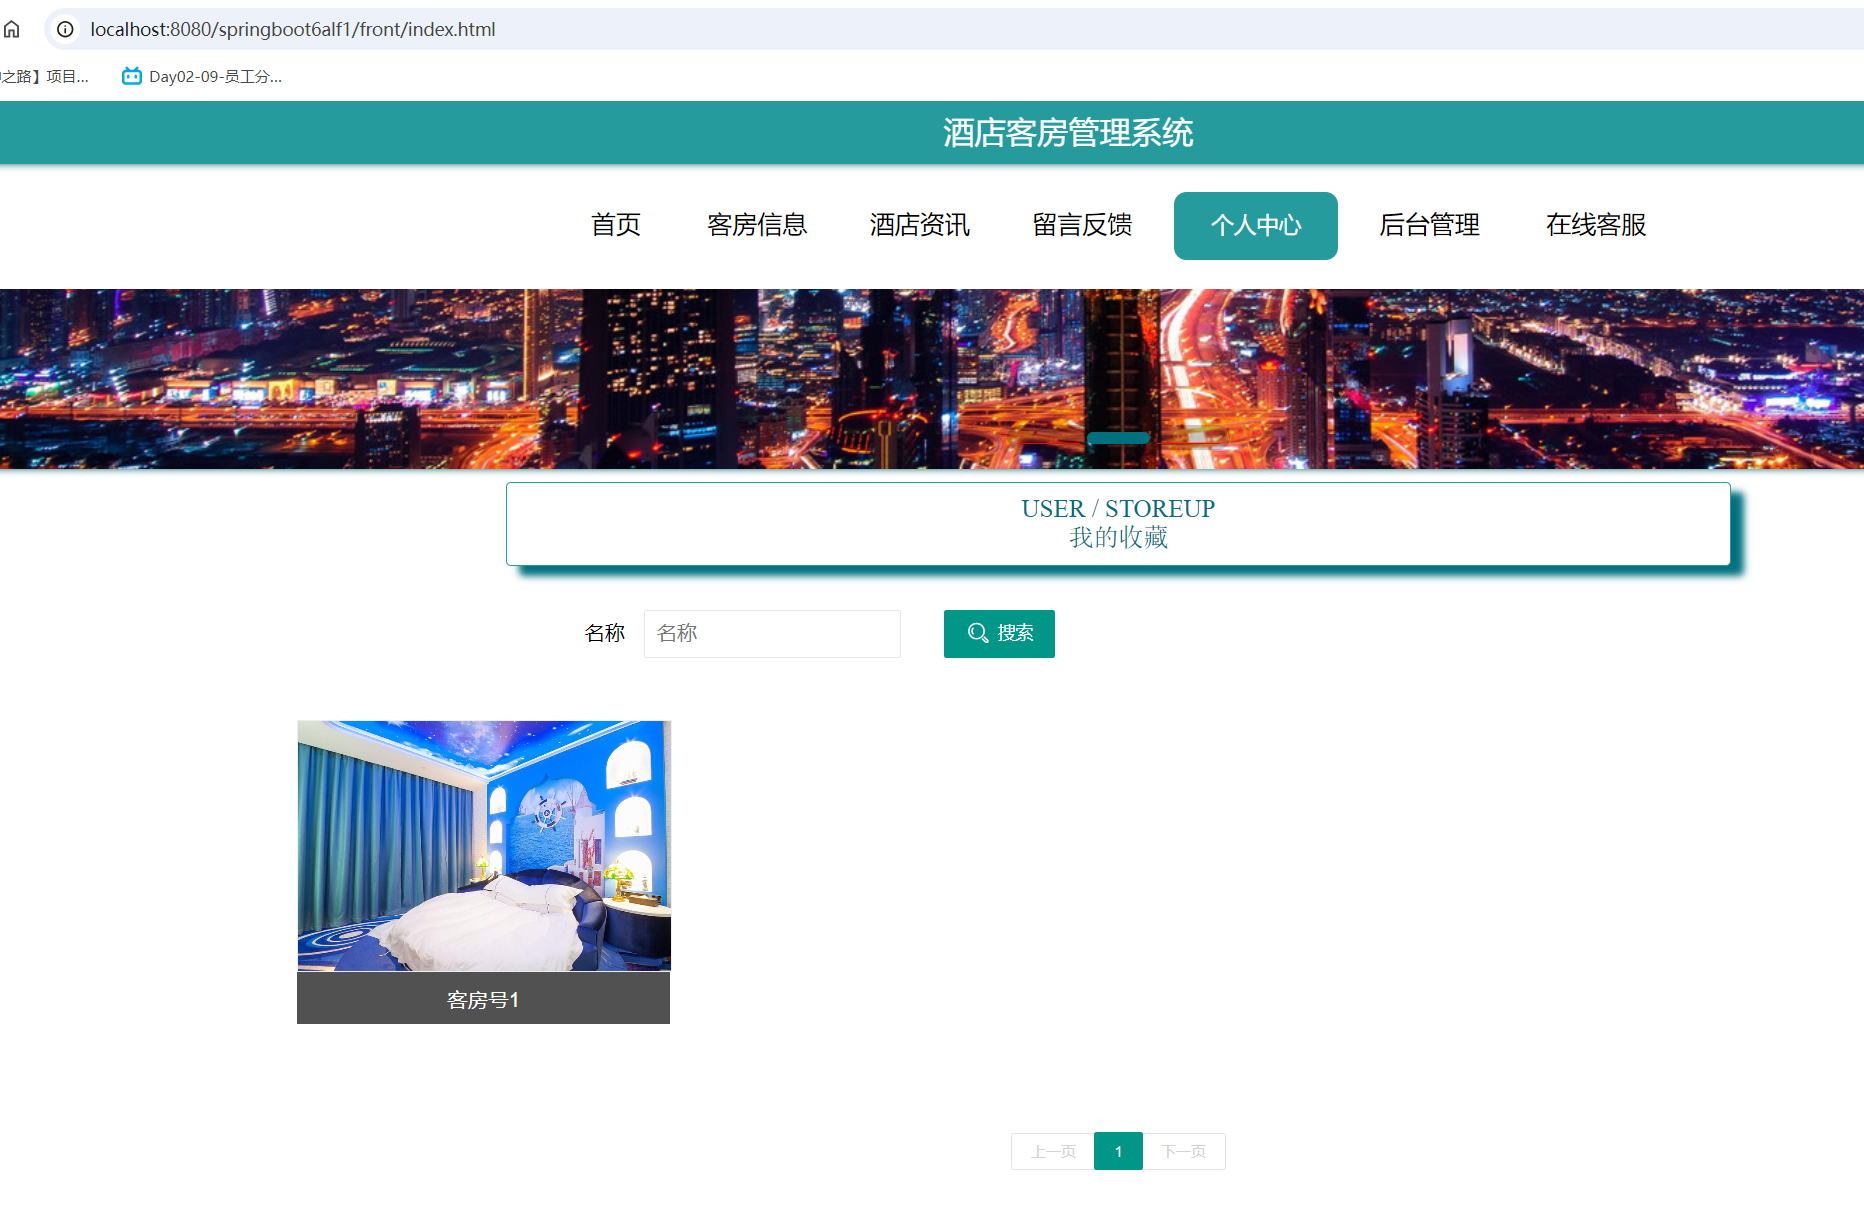Click the active carousel indicator on banner
The image size is (1864, 1224).
coord(1118,438)
